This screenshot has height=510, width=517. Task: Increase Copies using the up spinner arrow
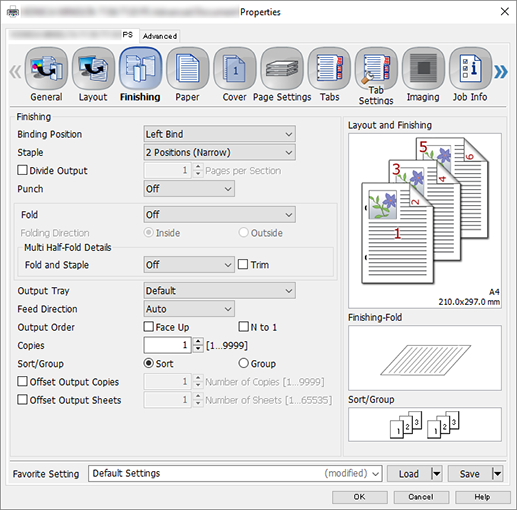(x=198, y=341)
